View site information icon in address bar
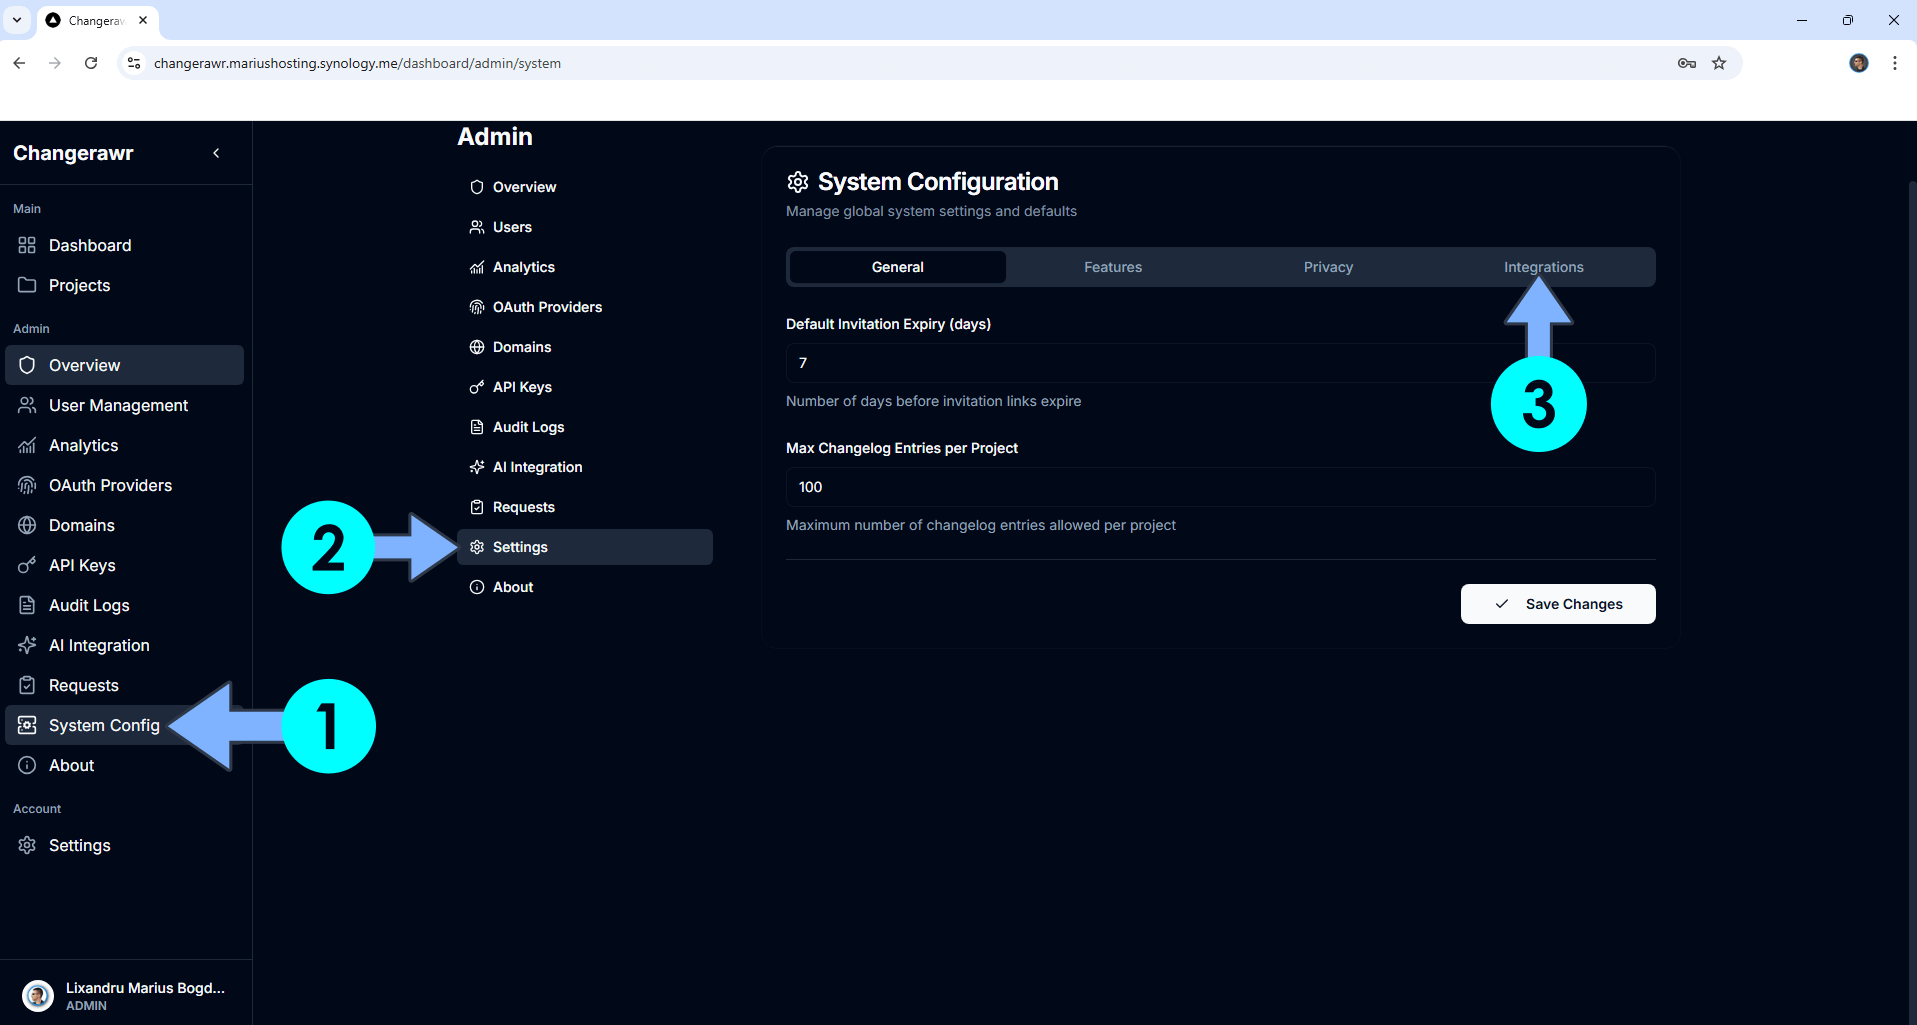 134,63
